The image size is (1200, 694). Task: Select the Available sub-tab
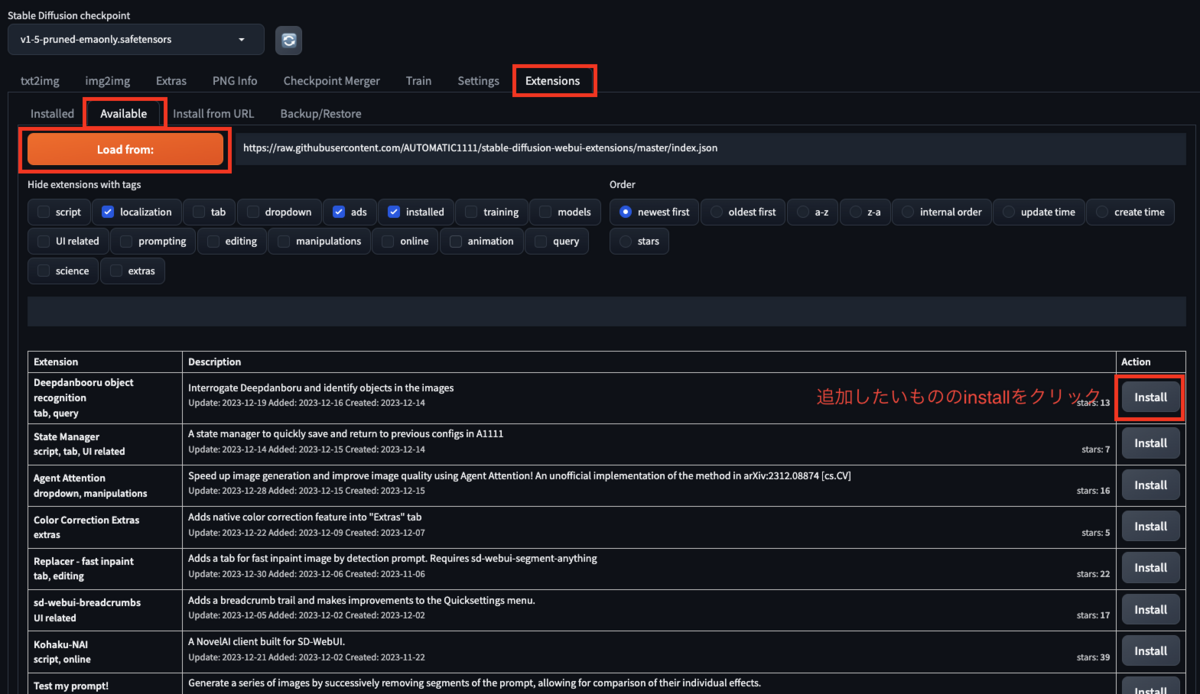tap(124, 113)
